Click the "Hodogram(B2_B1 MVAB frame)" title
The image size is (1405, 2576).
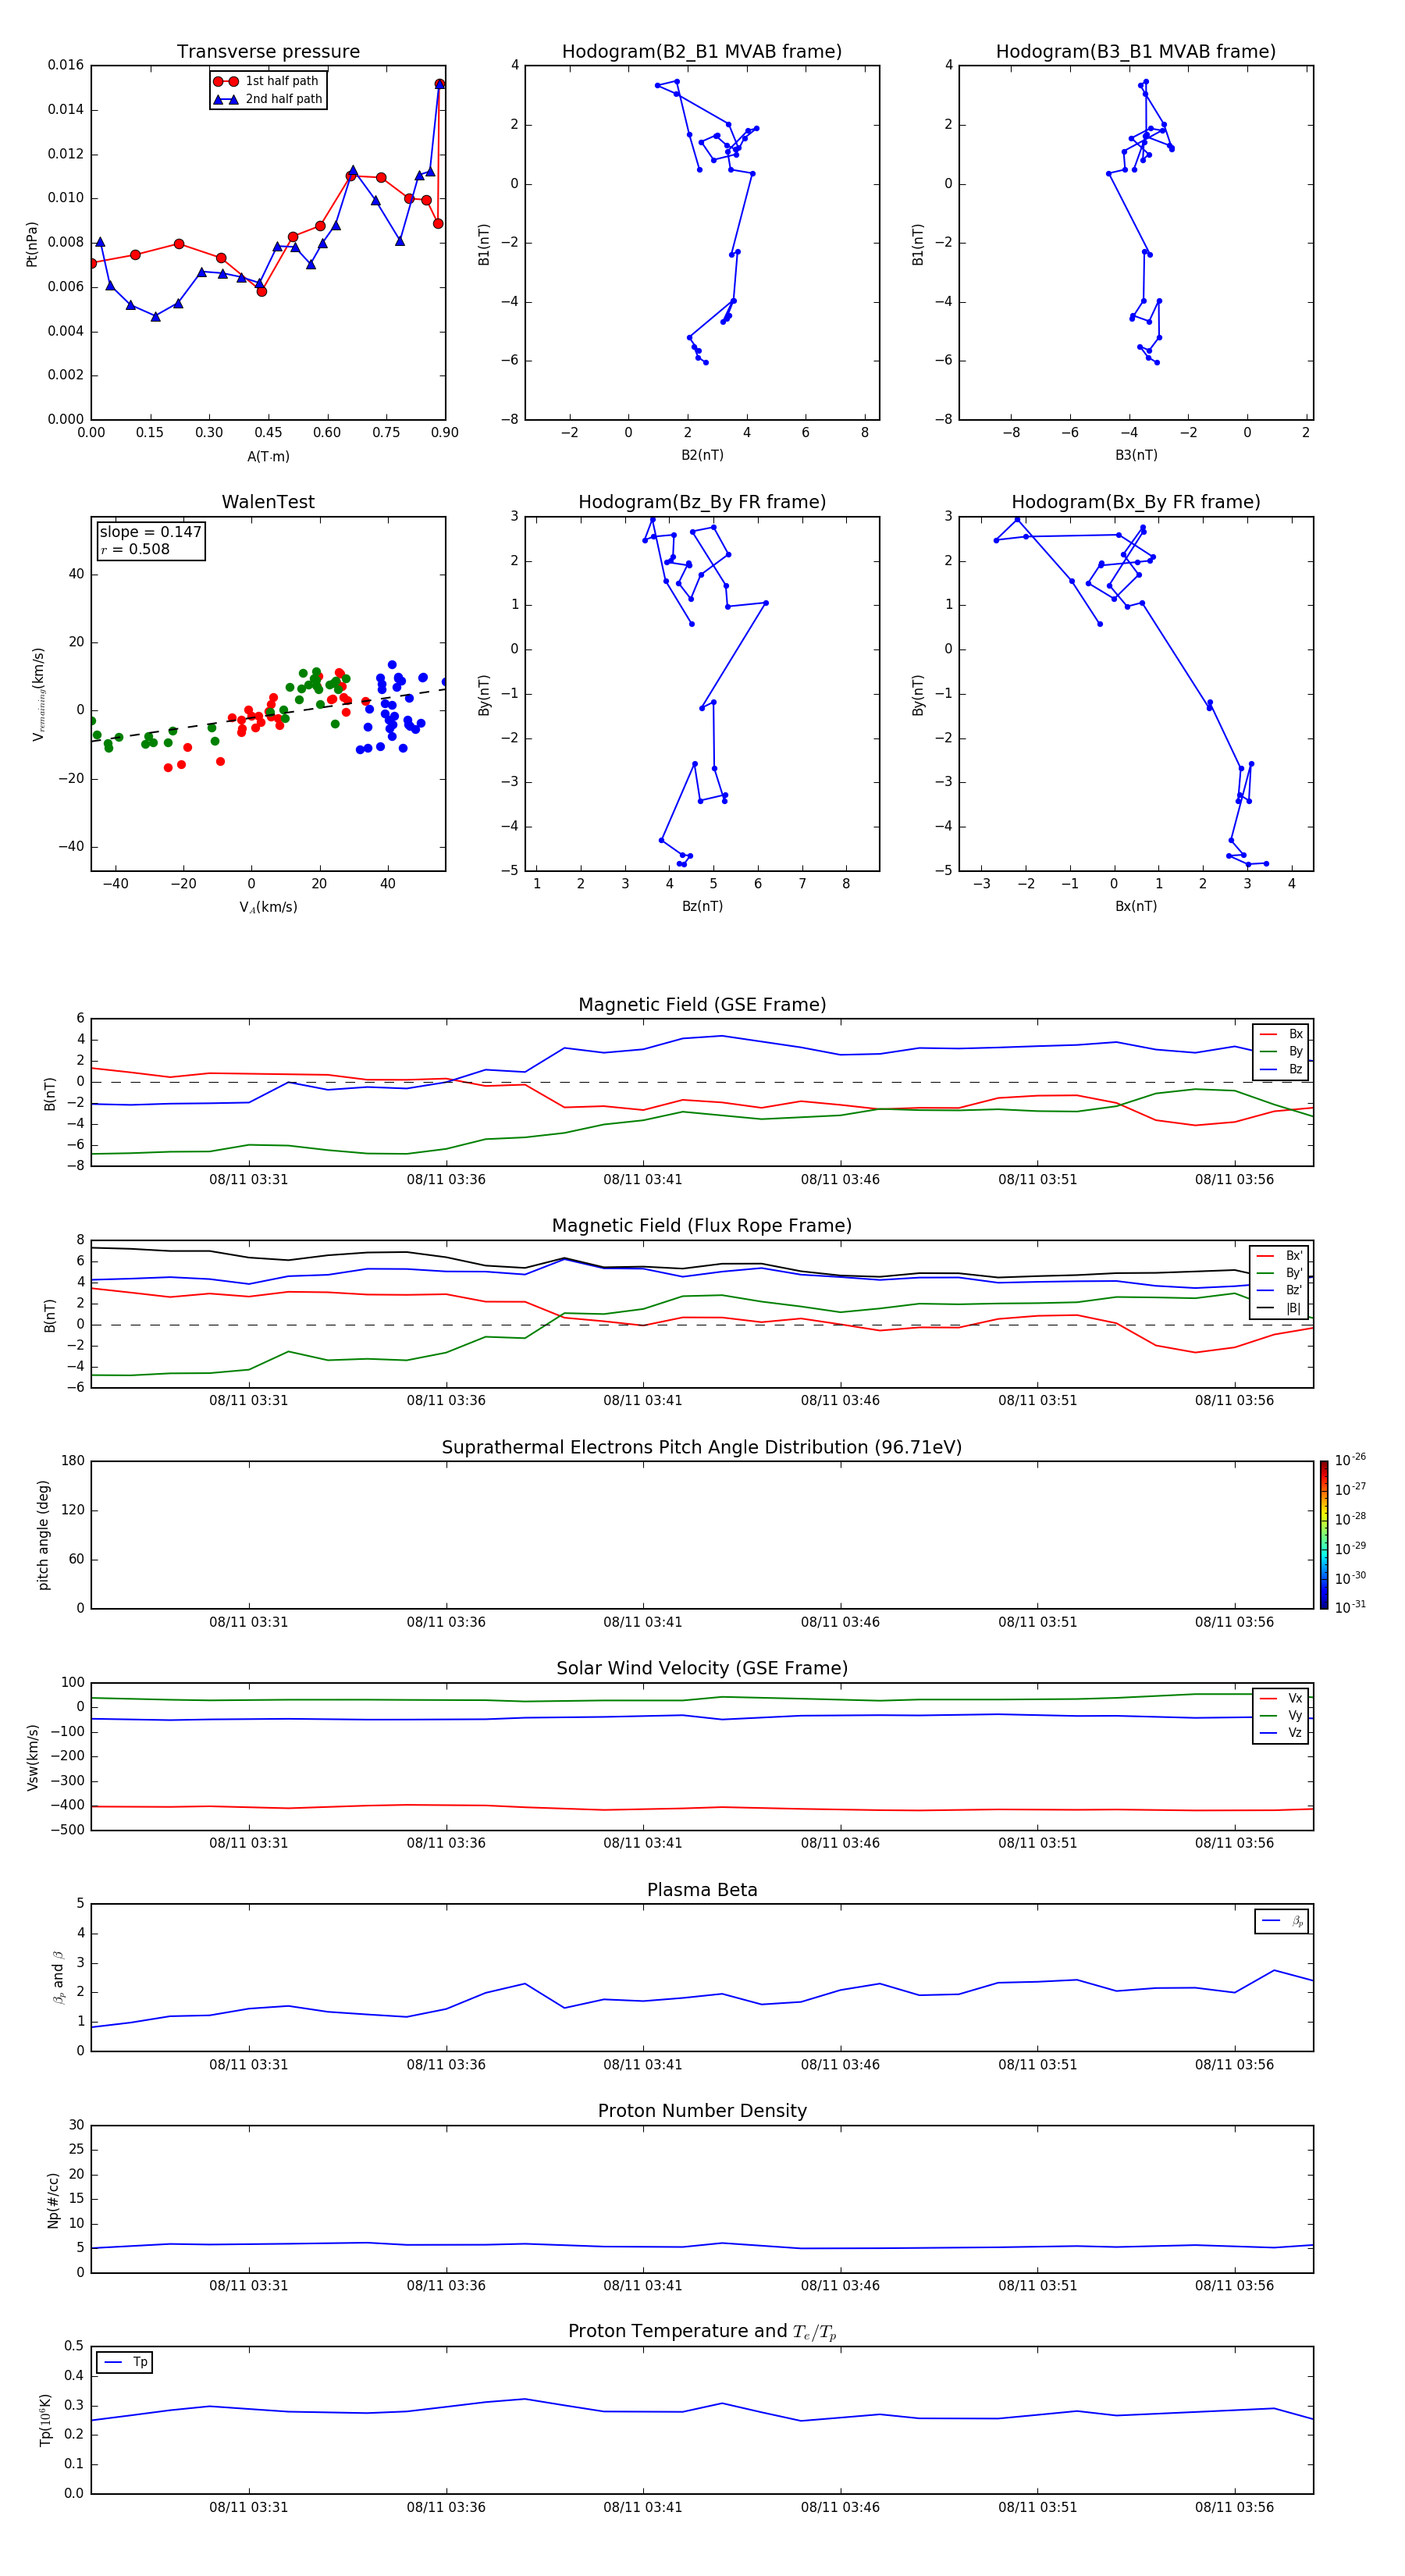702,52
